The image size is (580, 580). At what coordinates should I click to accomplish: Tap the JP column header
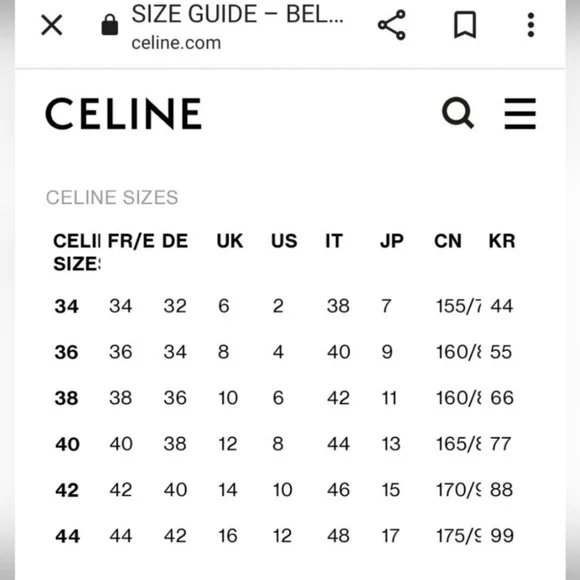(x=391, y=241)
